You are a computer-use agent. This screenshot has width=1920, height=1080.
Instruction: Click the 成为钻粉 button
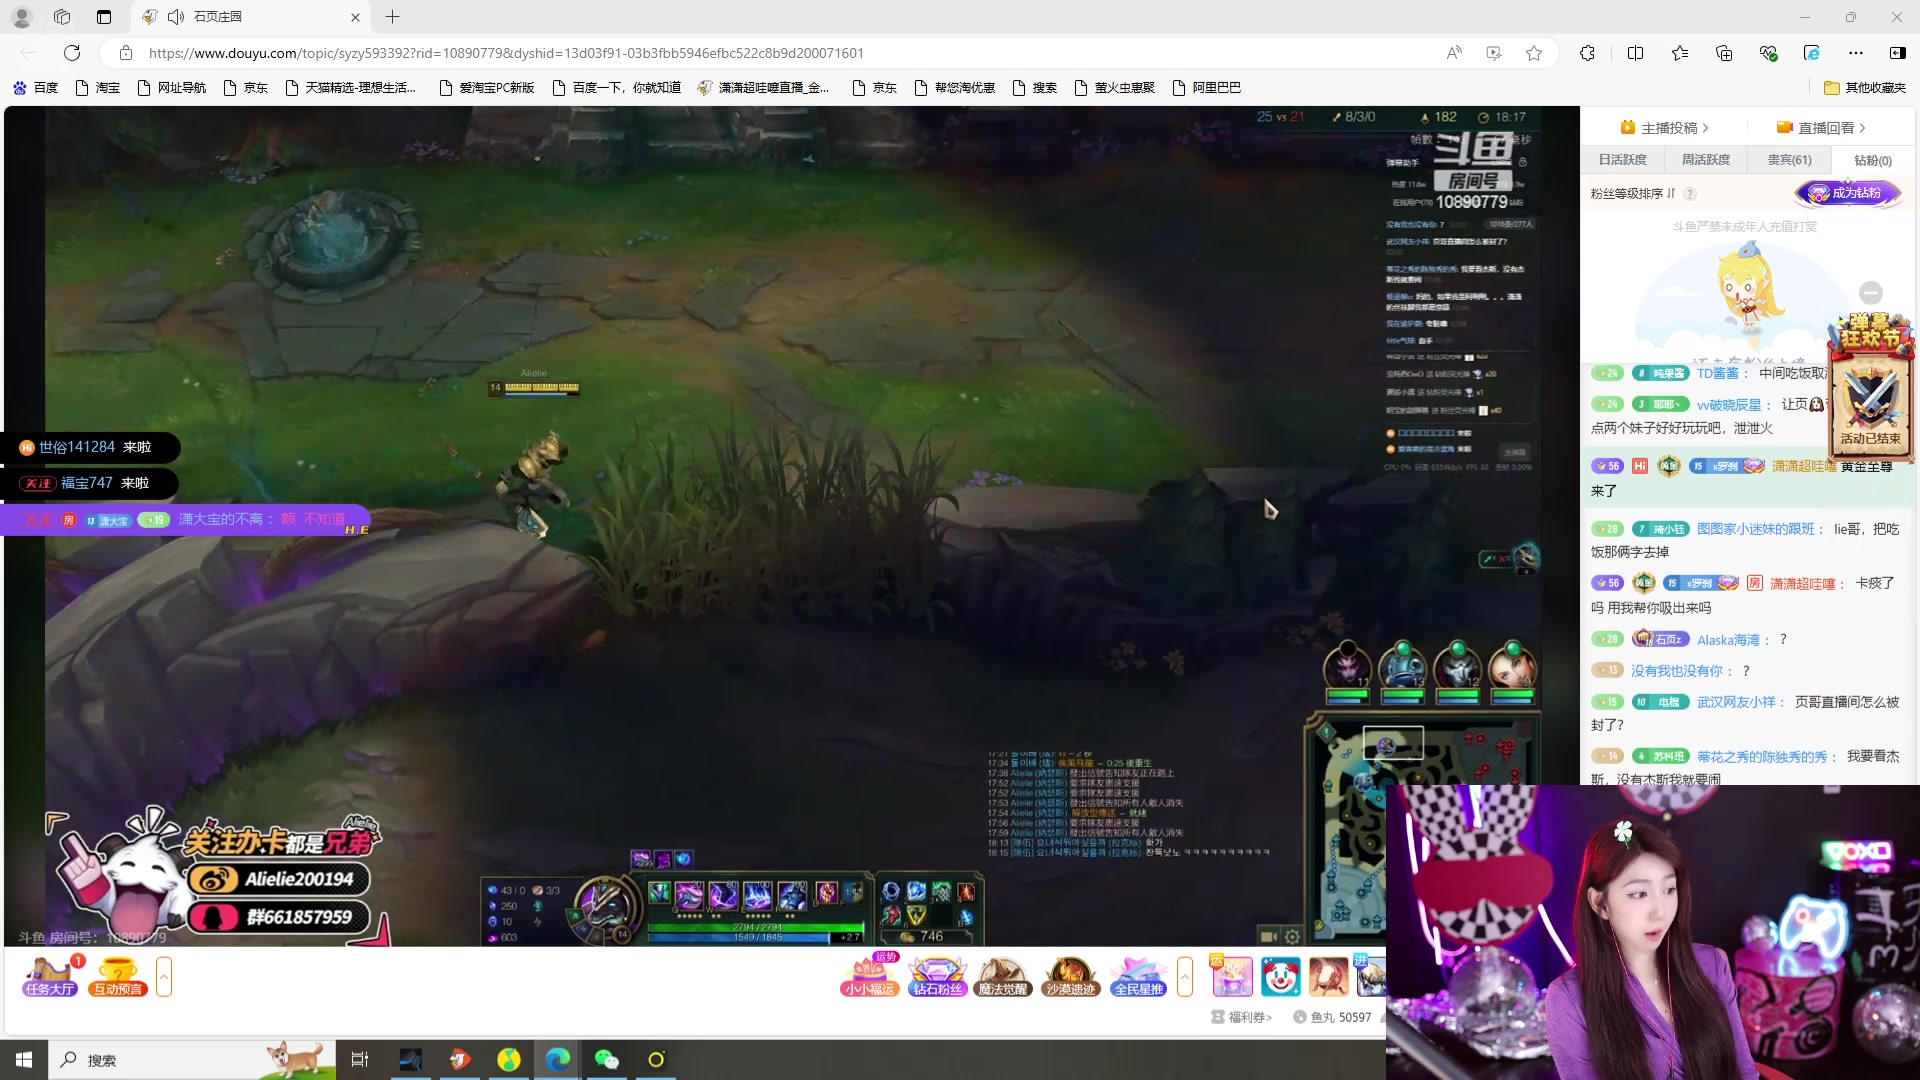[x=1847, y=193]
